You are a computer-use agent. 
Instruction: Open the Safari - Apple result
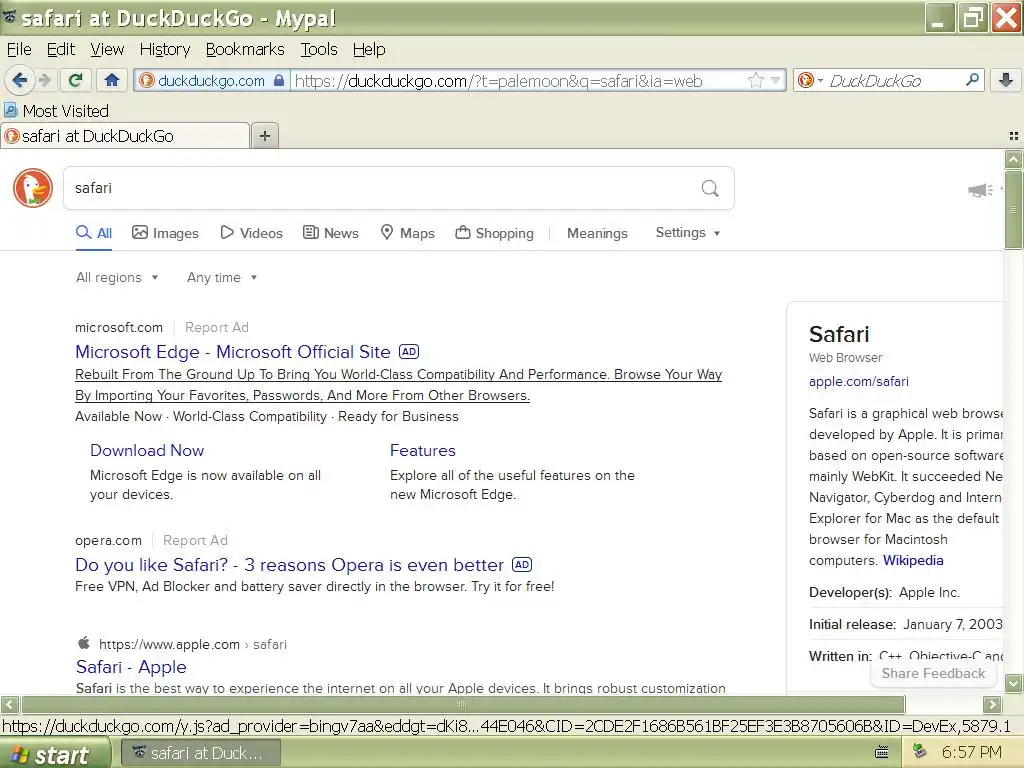(131, 667)
